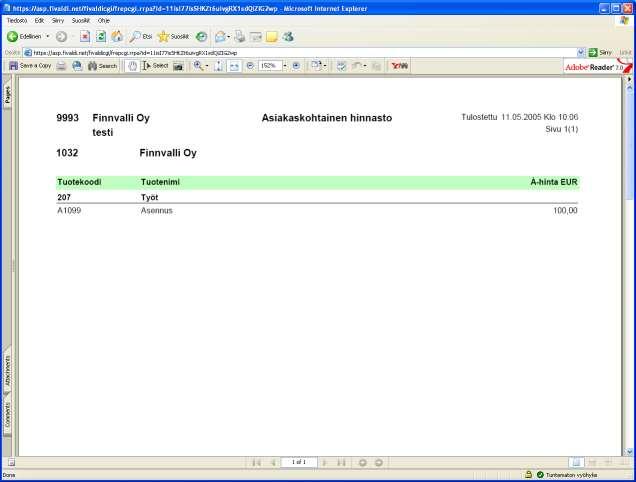The image size is (636, 482).
Task: Click the Yahoo toolbar button
Action: (x=400, y=66)
